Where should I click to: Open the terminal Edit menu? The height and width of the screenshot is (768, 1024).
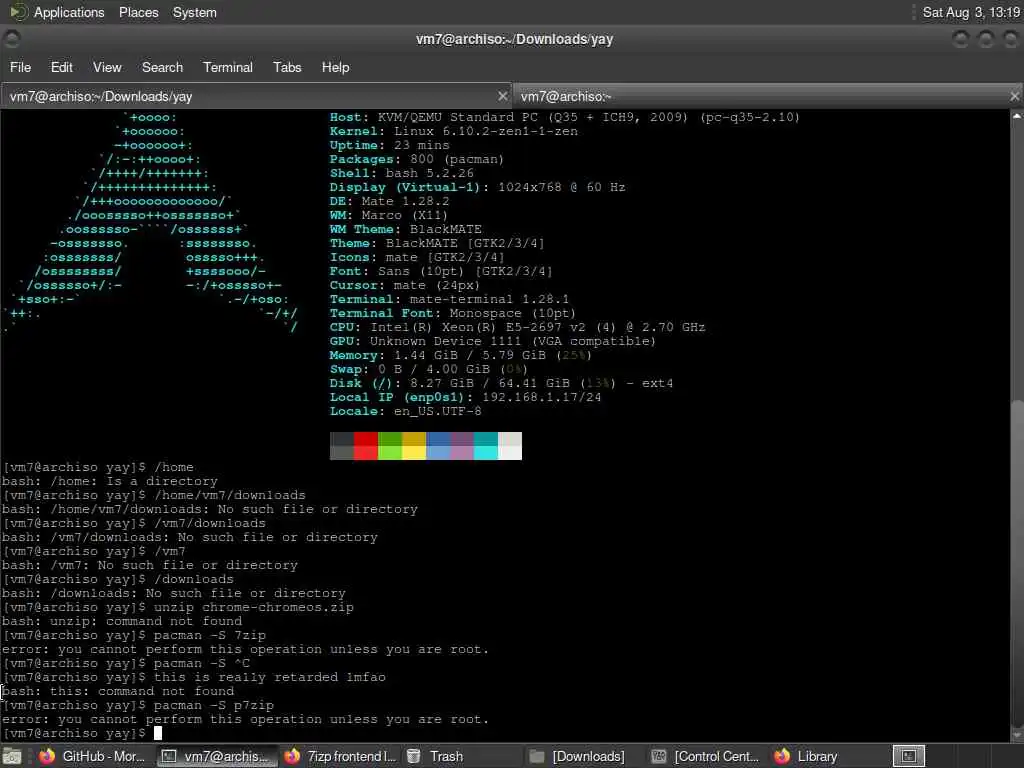click(61, 67)
